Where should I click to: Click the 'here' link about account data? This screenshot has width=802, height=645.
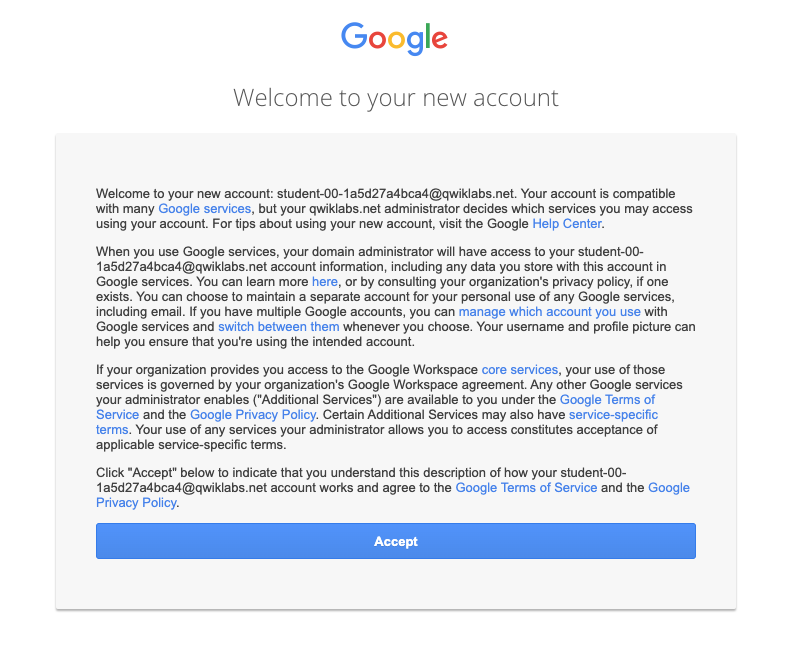325,282
